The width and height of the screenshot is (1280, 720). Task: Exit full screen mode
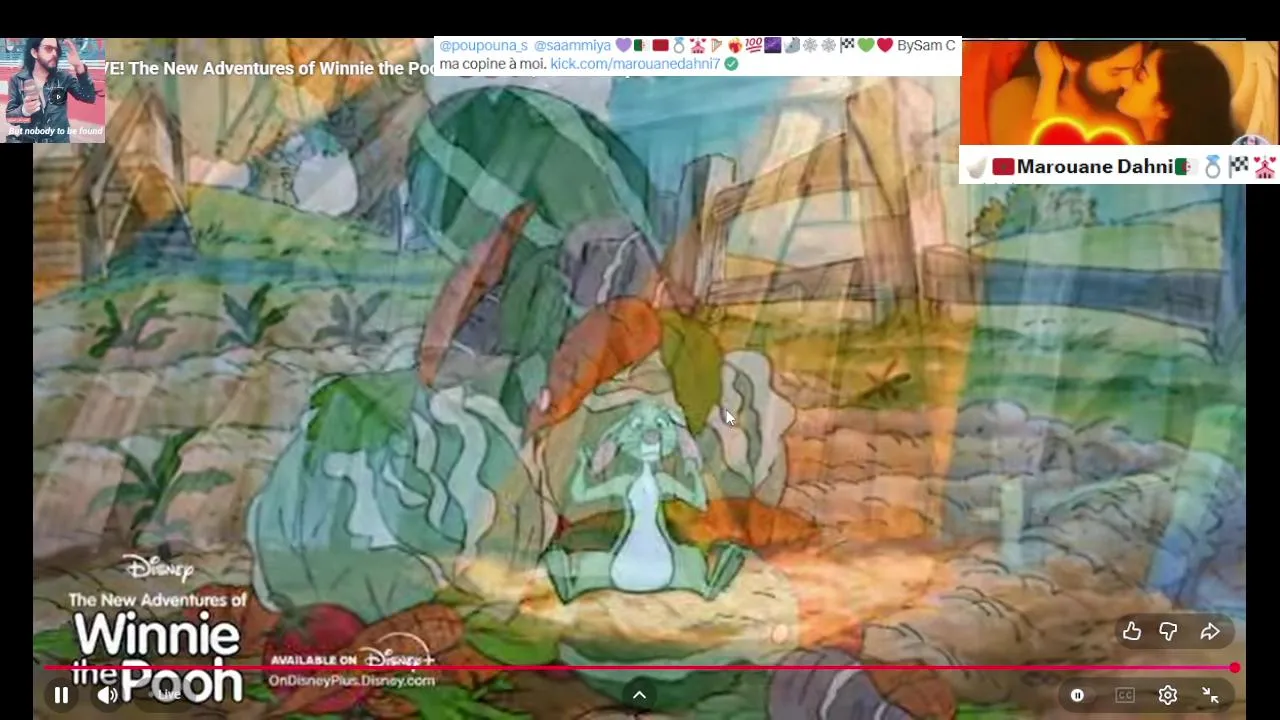[1210, 695]
